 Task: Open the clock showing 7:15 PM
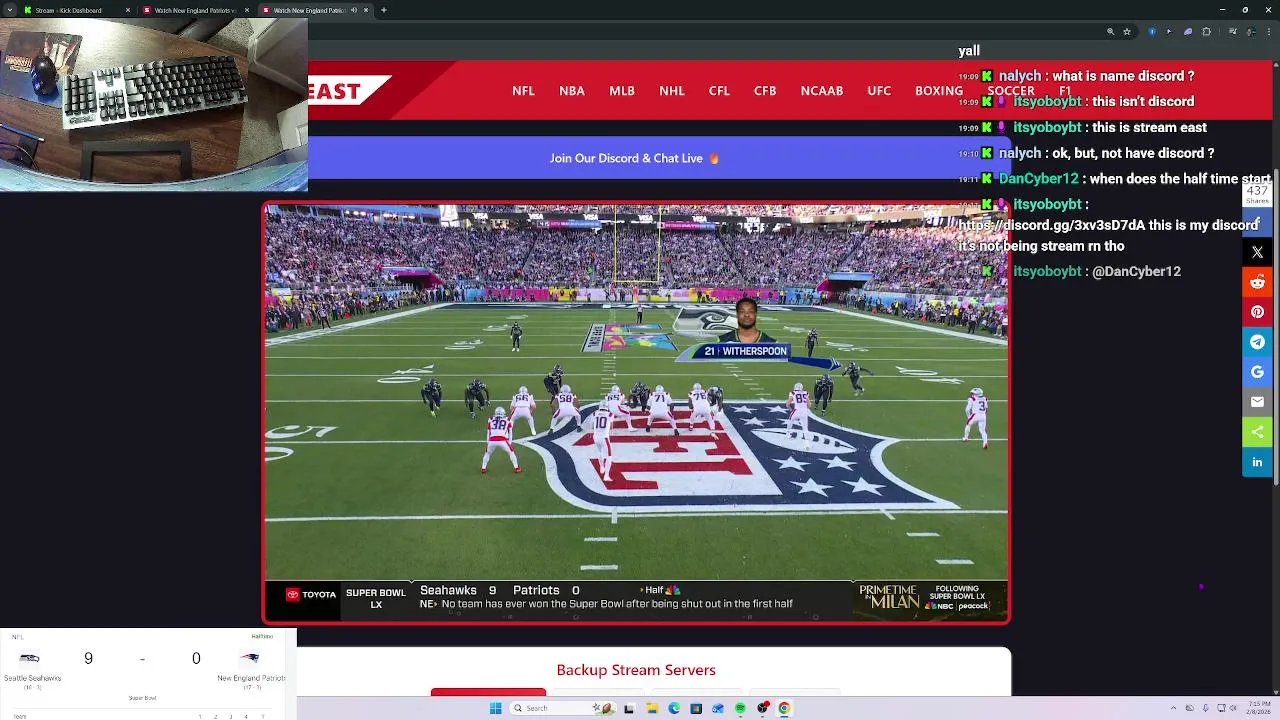(x=1259, y=708)
